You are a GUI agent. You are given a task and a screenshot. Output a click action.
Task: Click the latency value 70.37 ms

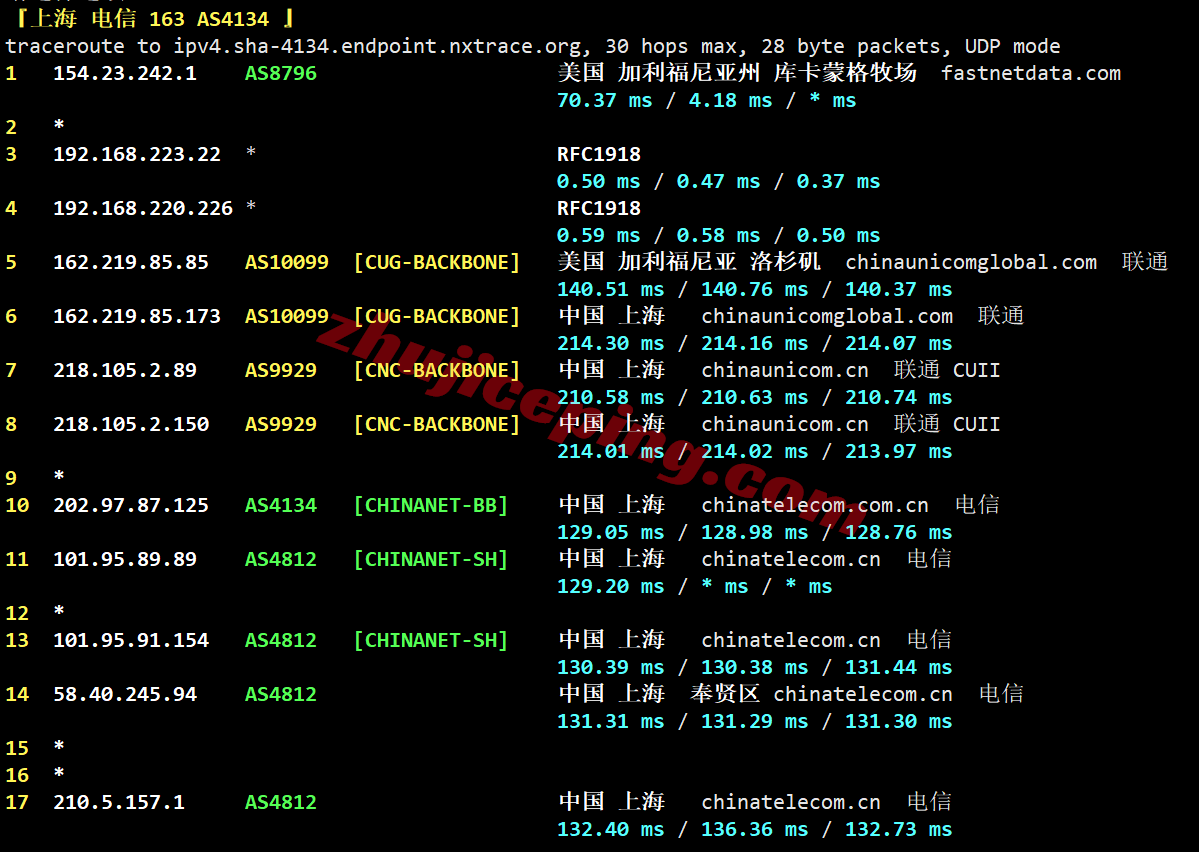tap(605, 100)
